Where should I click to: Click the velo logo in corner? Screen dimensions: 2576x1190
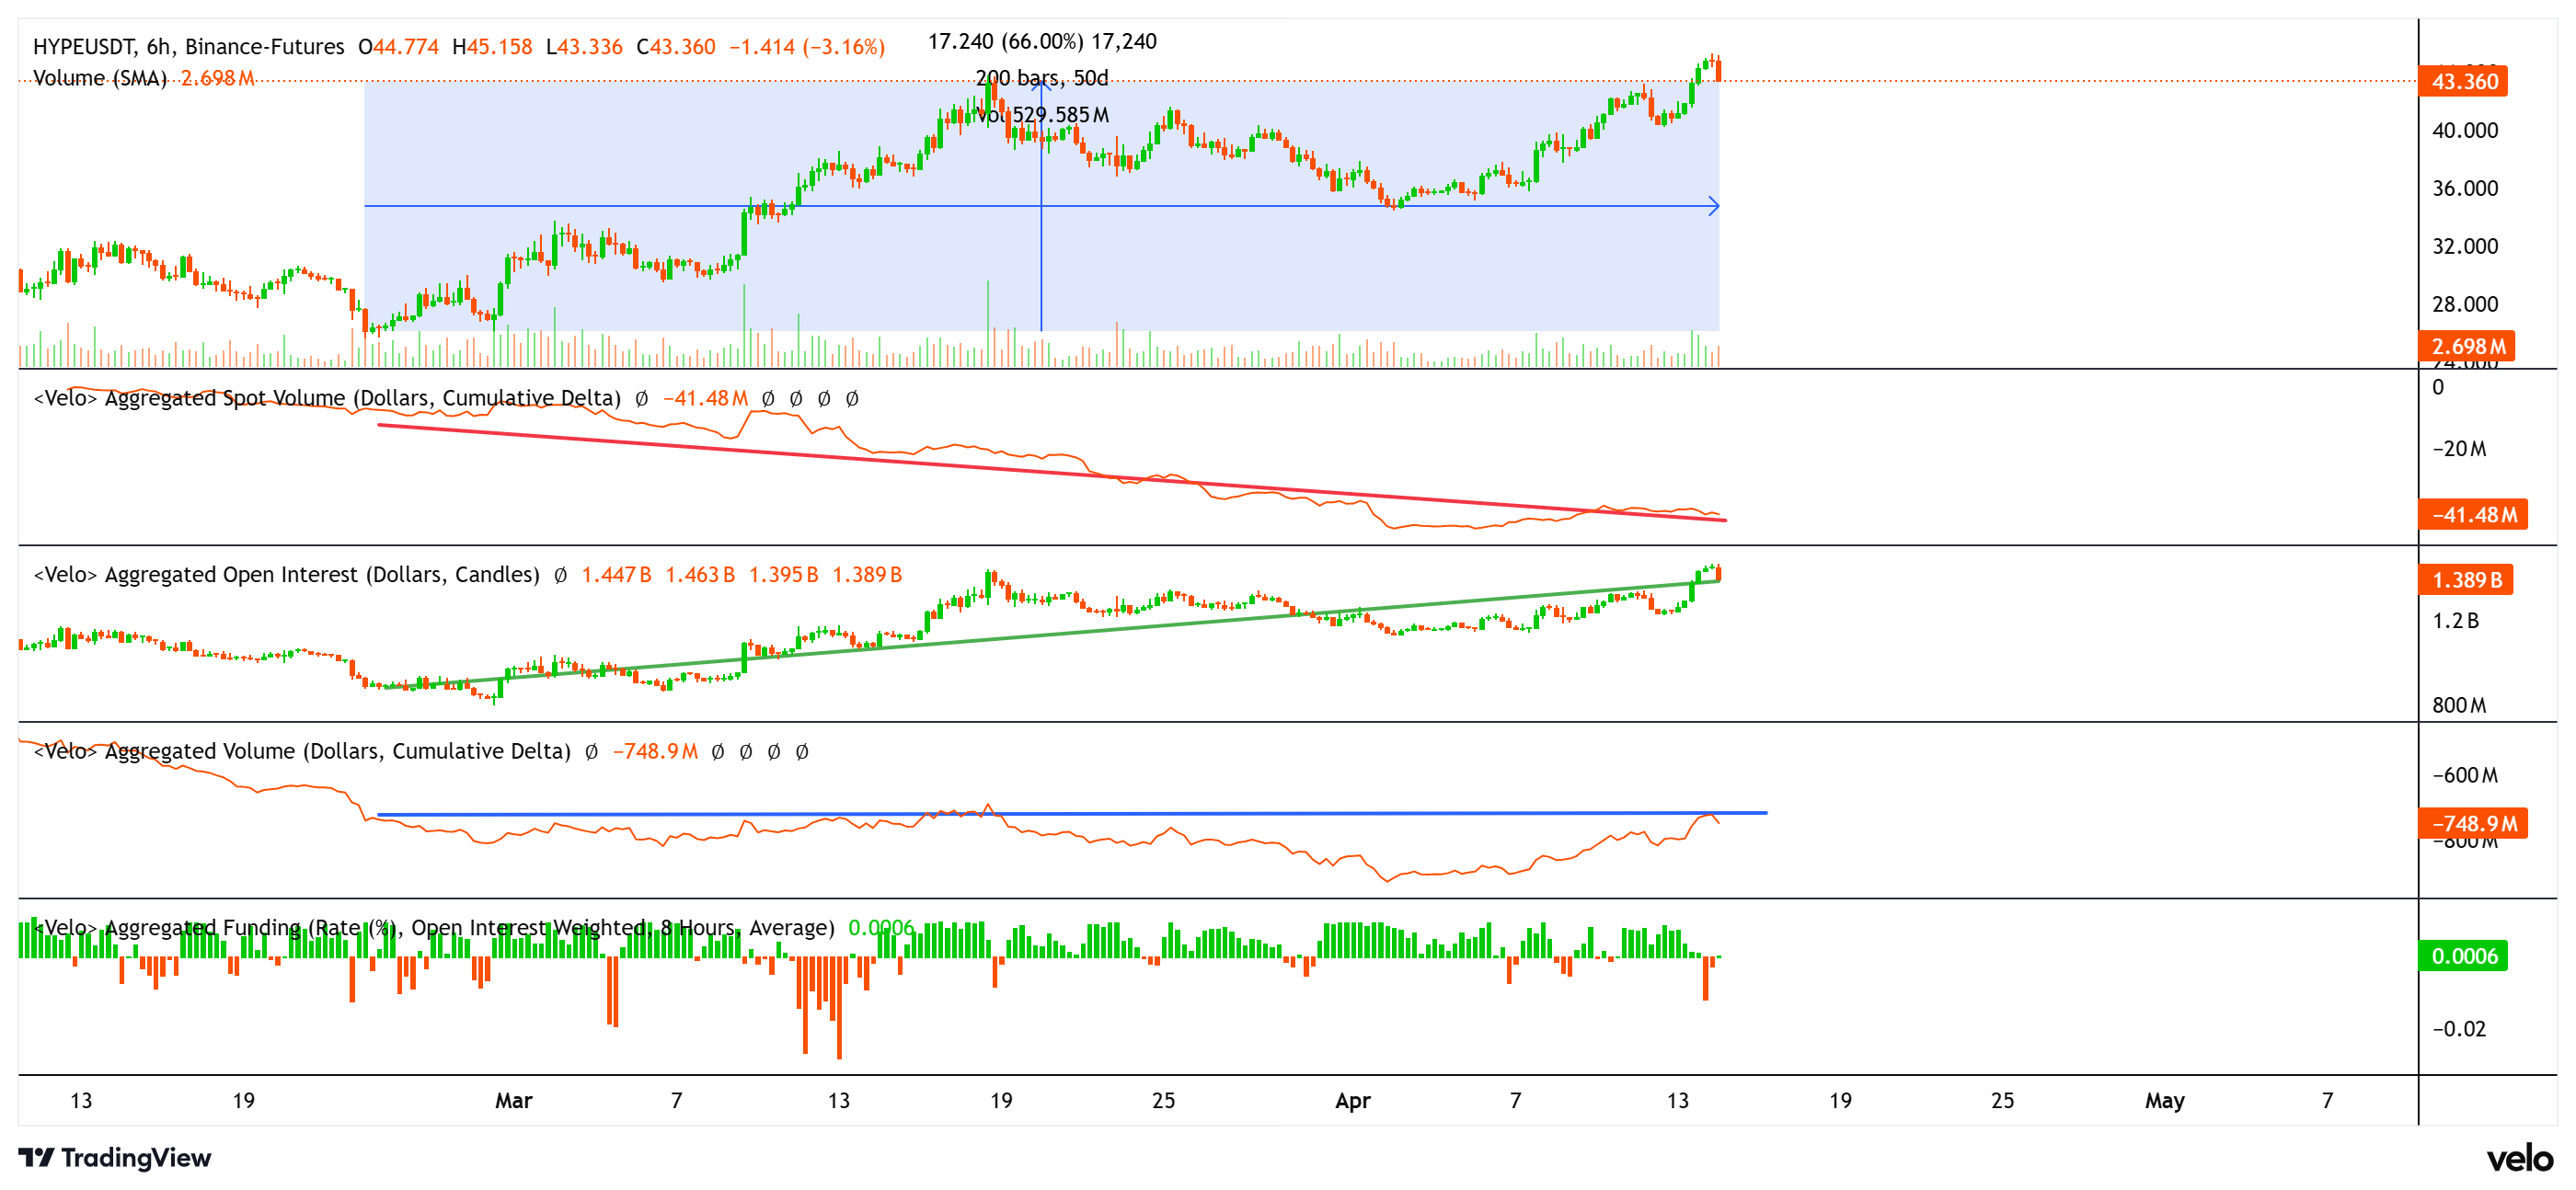[x=2519, y=1158]
